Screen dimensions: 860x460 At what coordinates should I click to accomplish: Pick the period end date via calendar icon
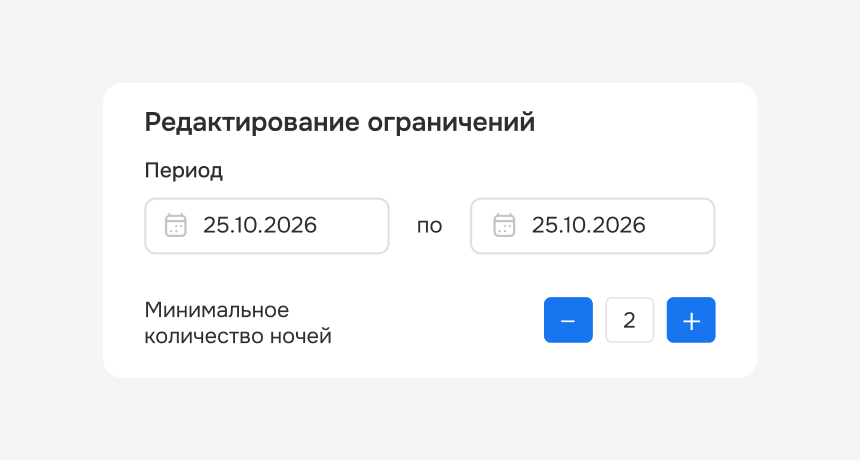click(x=504, y=225)
